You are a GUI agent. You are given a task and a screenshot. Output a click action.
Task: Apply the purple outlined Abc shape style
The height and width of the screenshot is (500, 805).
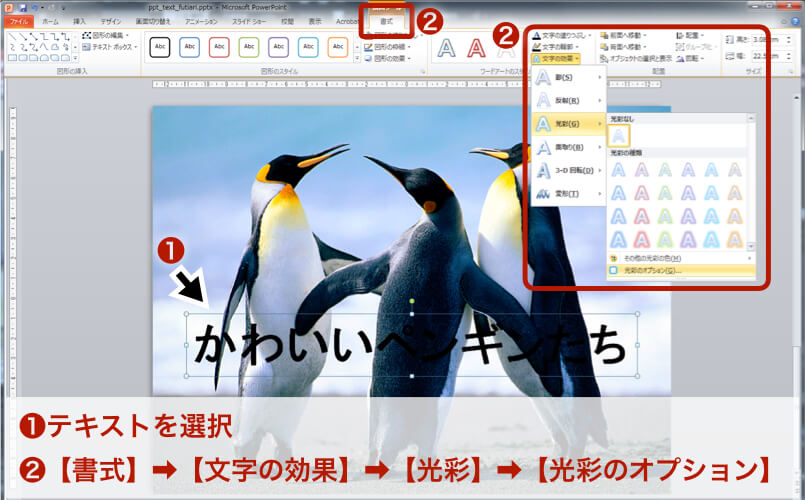(279, 47)
